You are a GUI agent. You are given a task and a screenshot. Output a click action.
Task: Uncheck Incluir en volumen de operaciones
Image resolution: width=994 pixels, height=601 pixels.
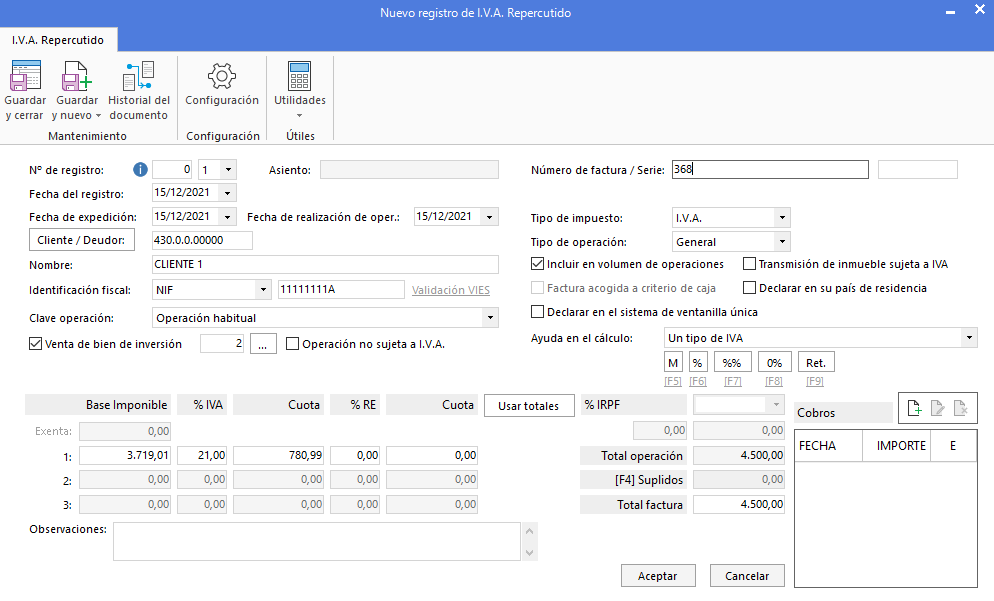[x=538, y=264]
